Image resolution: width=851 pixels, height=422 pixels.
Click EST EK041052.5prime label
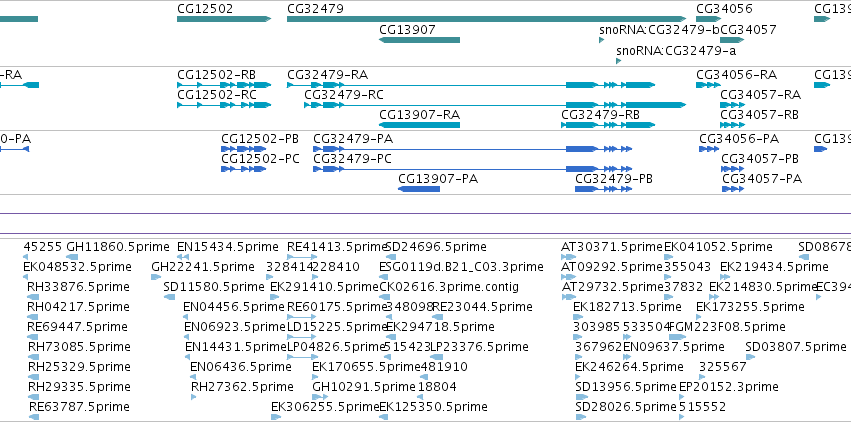tap(718, 247)
